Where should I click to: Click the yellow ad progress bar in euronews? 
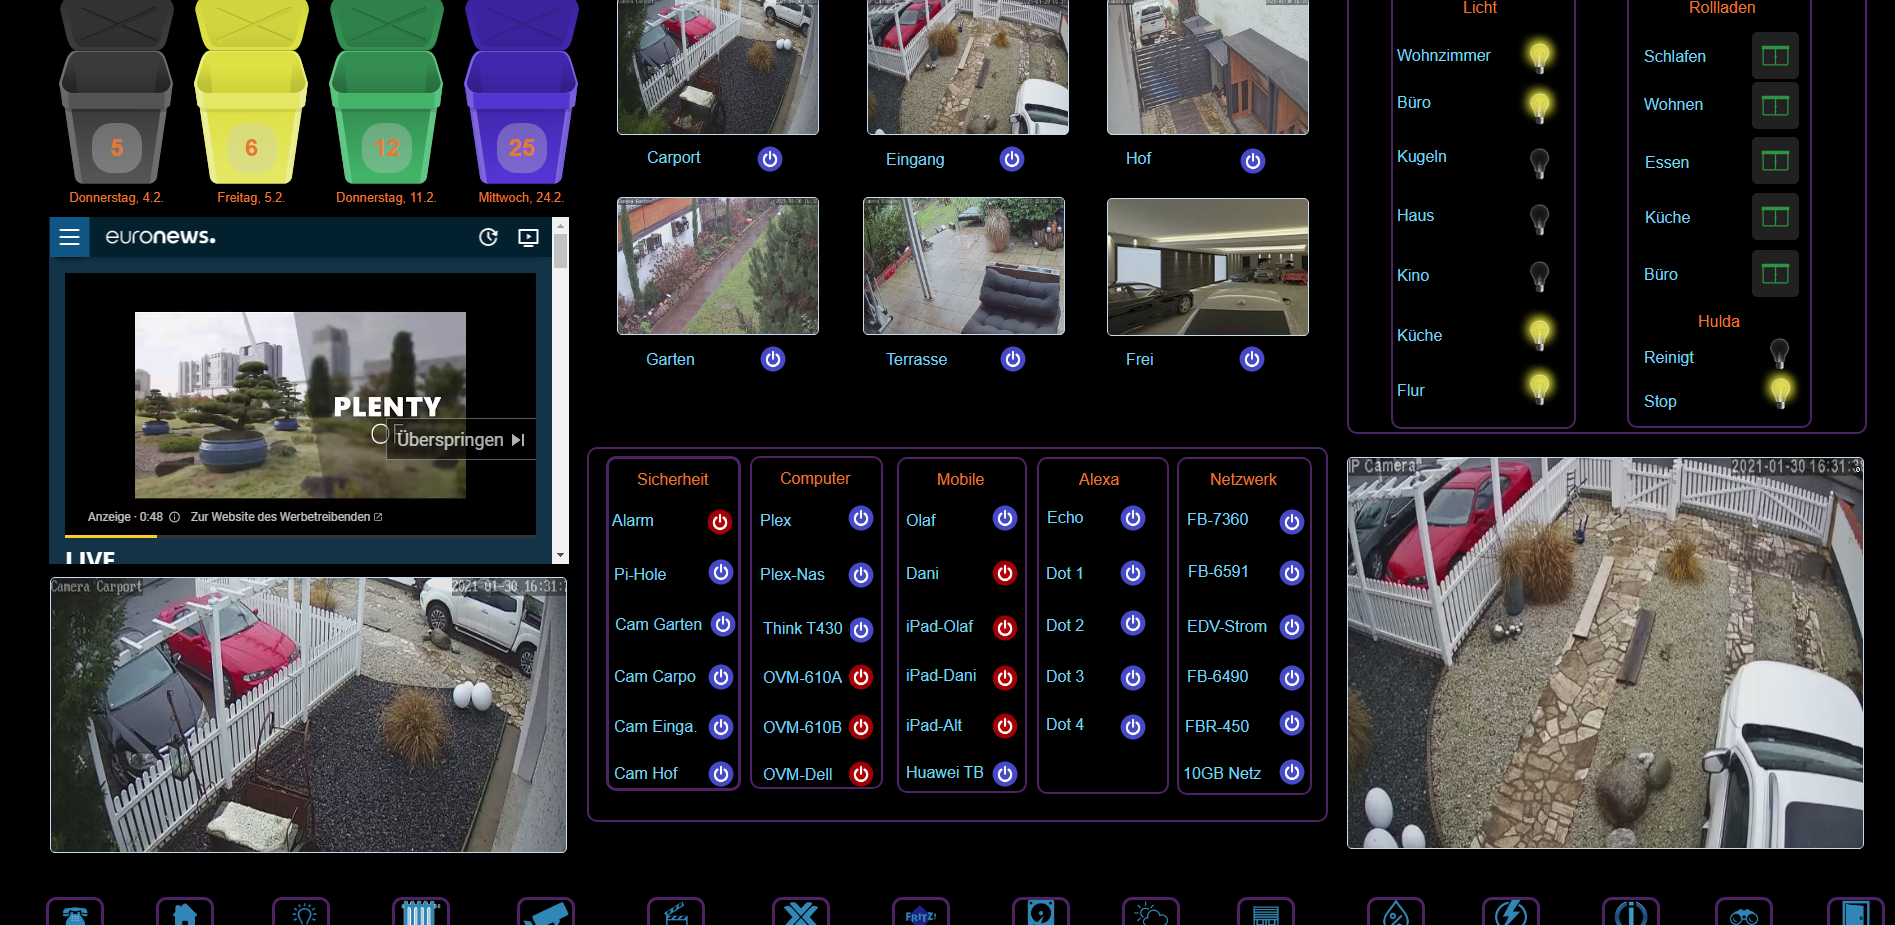click(111, 537)
